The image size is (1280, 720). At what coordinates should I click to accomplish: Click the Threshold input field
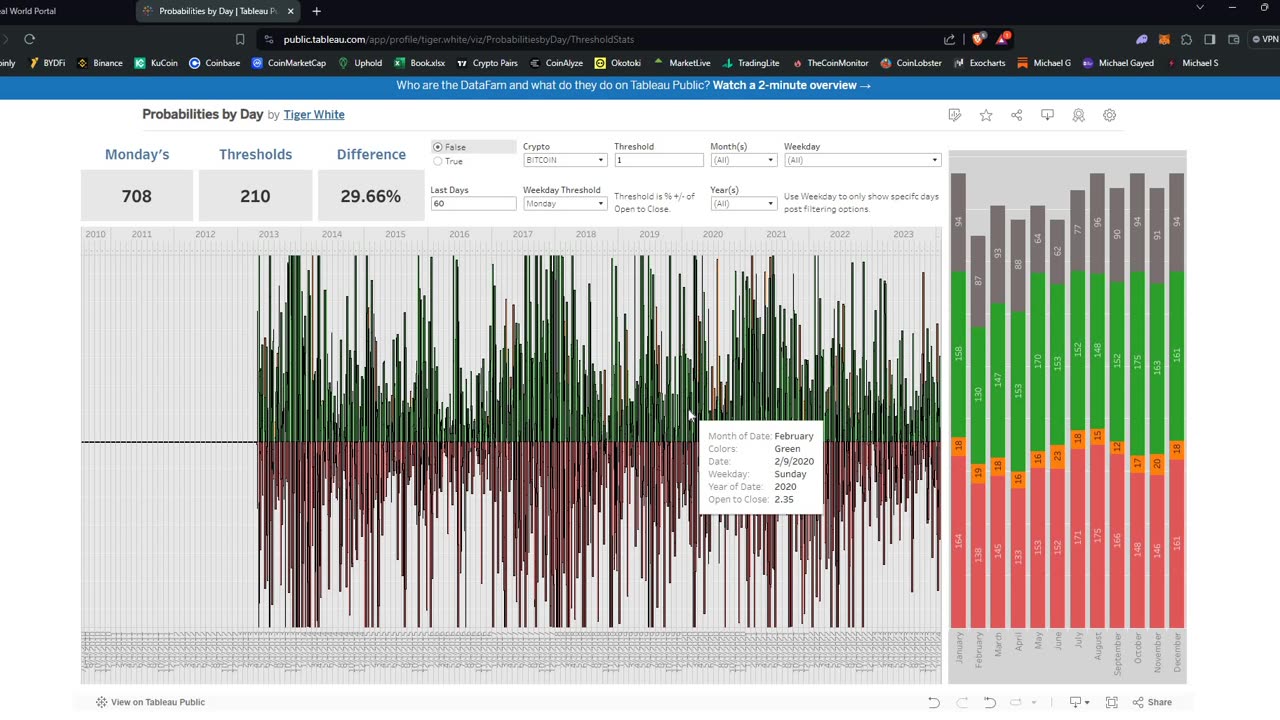tap(659, 160)
